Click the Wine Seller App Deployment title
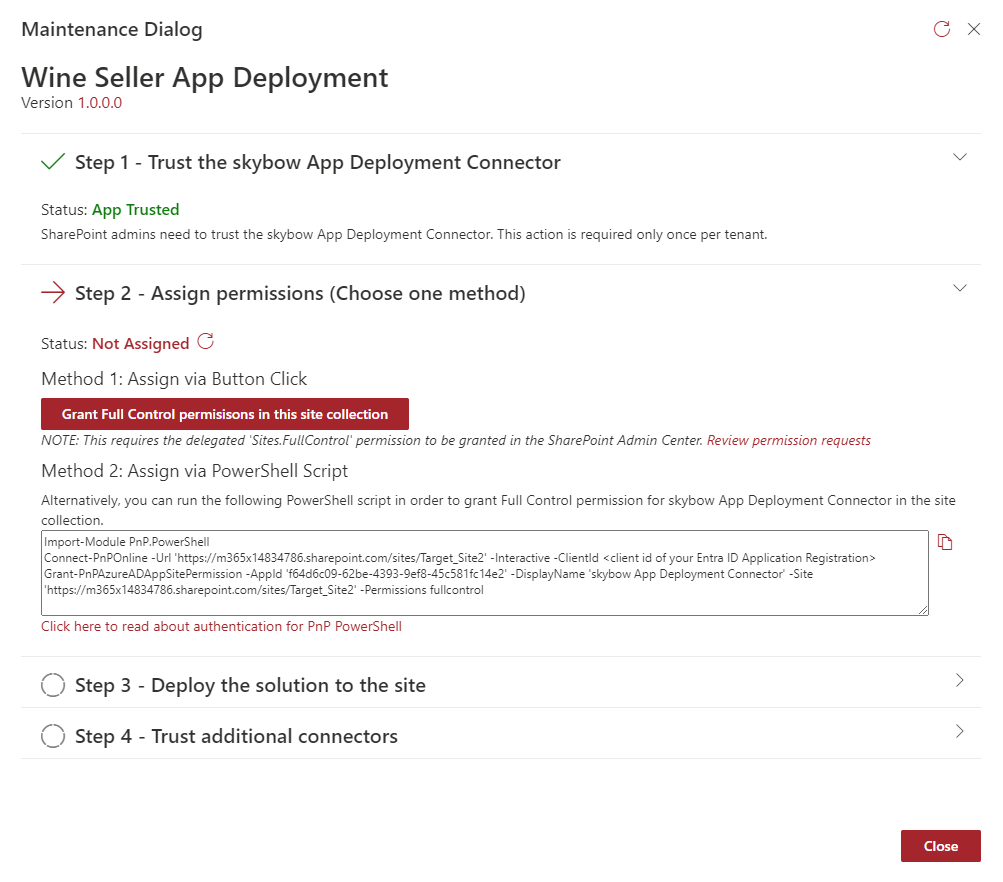 (x=205, y=78)
